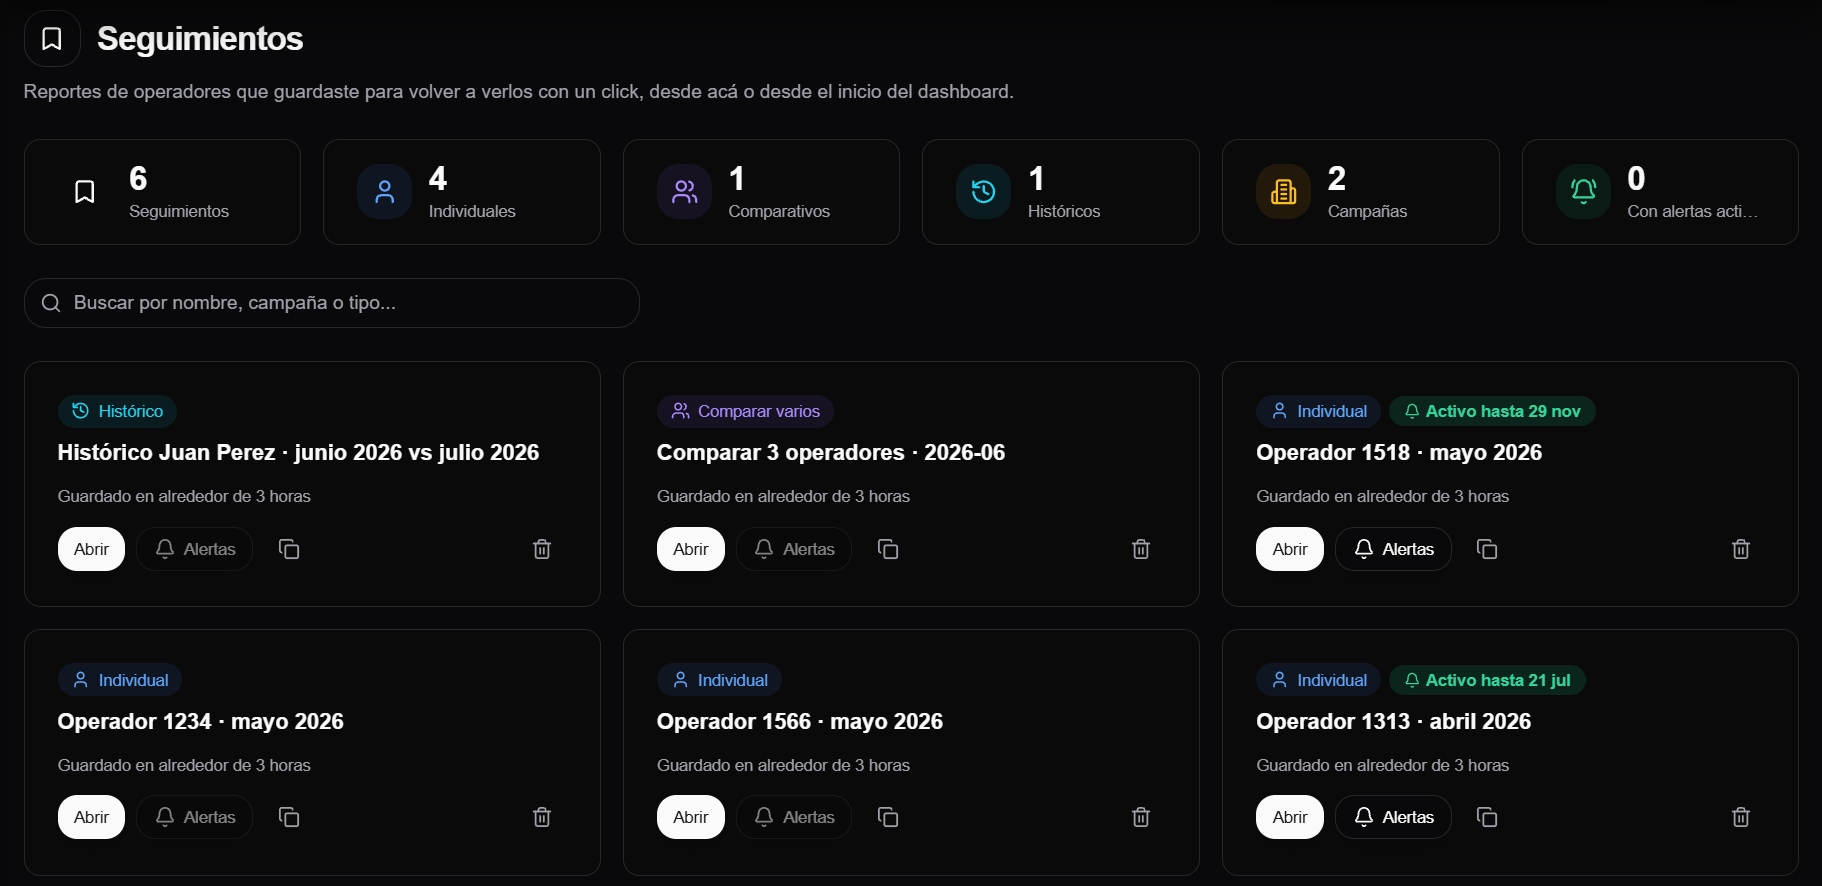Delete the Operador 1313 report
Viewport: 1822px width, 886px height.
pyautogui.click(x=1741, y=817)
